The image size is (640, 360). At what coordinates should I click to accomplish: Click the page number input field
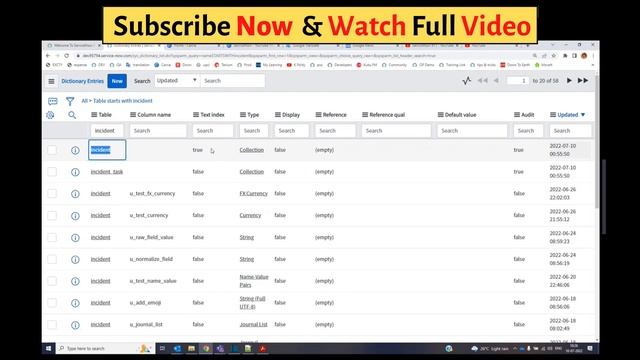tap(518, 81)
